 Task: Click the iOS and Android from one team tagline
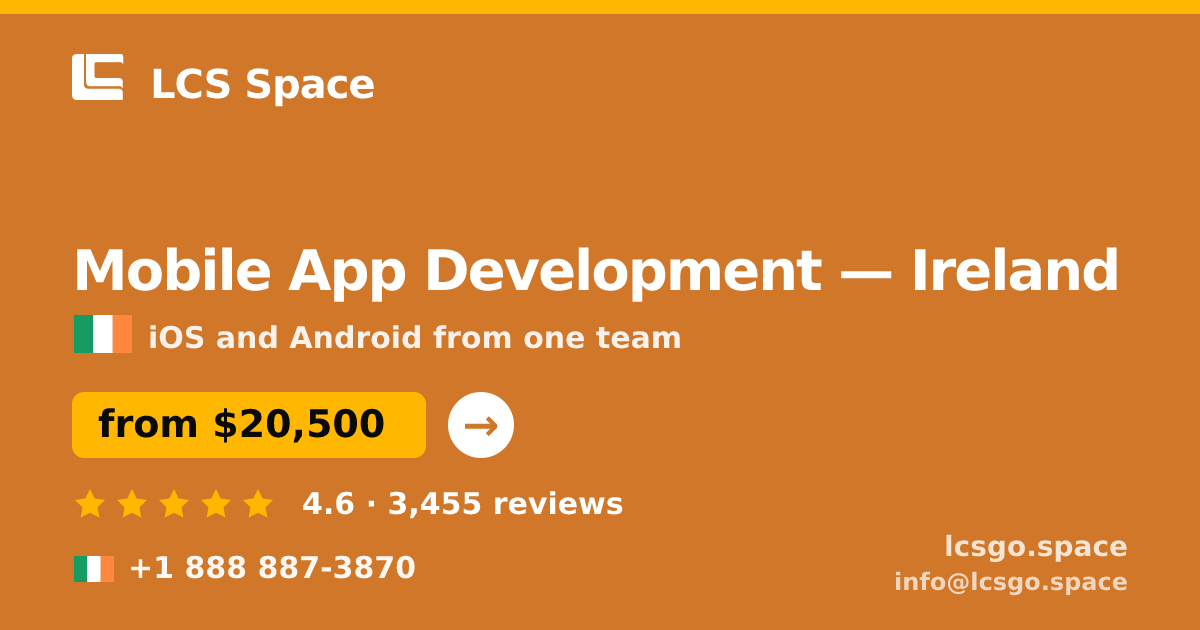415,338
